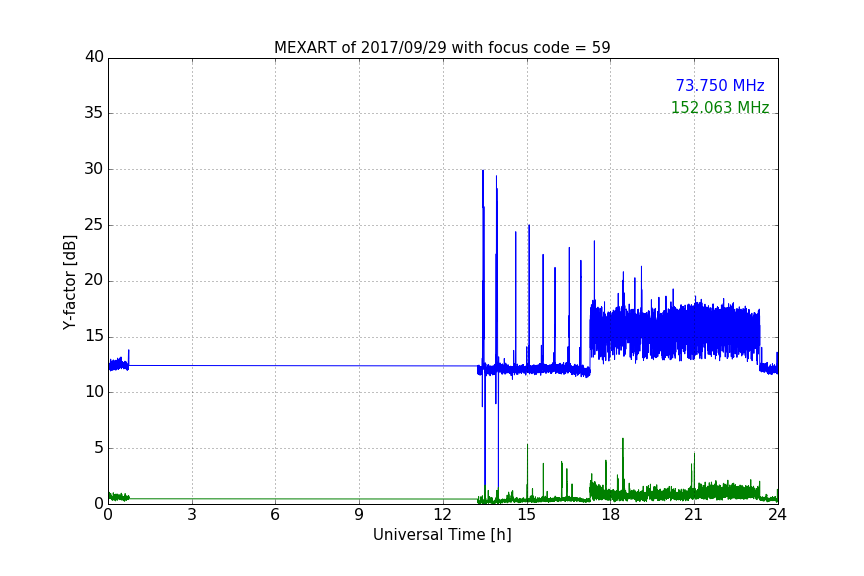The height and width of the screenshot is (576, 864).
Task: Click the y-axis tick label 35
Action: point(94,113)
